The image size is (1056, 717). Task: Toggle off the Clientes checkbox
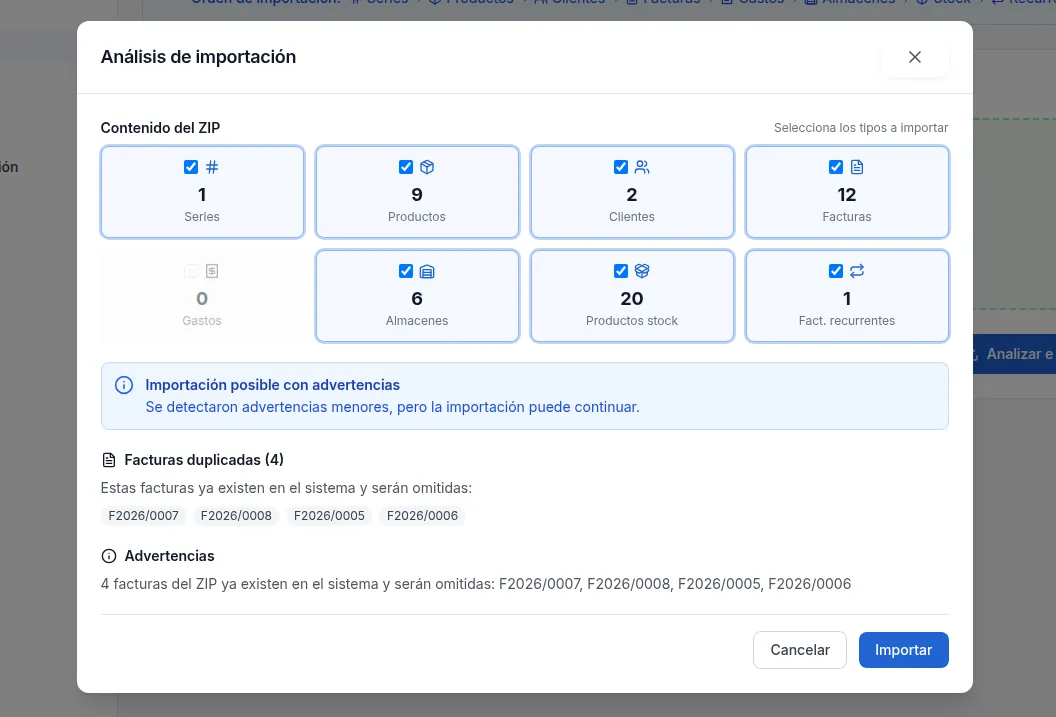tap(621, 167)
